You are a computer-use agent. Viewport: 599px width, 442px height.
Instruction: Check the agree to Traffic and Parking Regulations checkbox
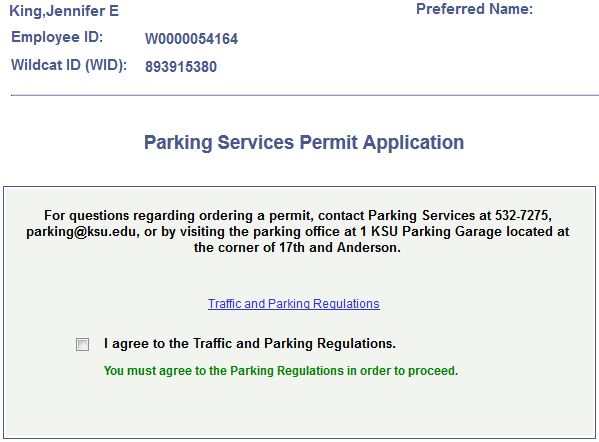(82, 344)
